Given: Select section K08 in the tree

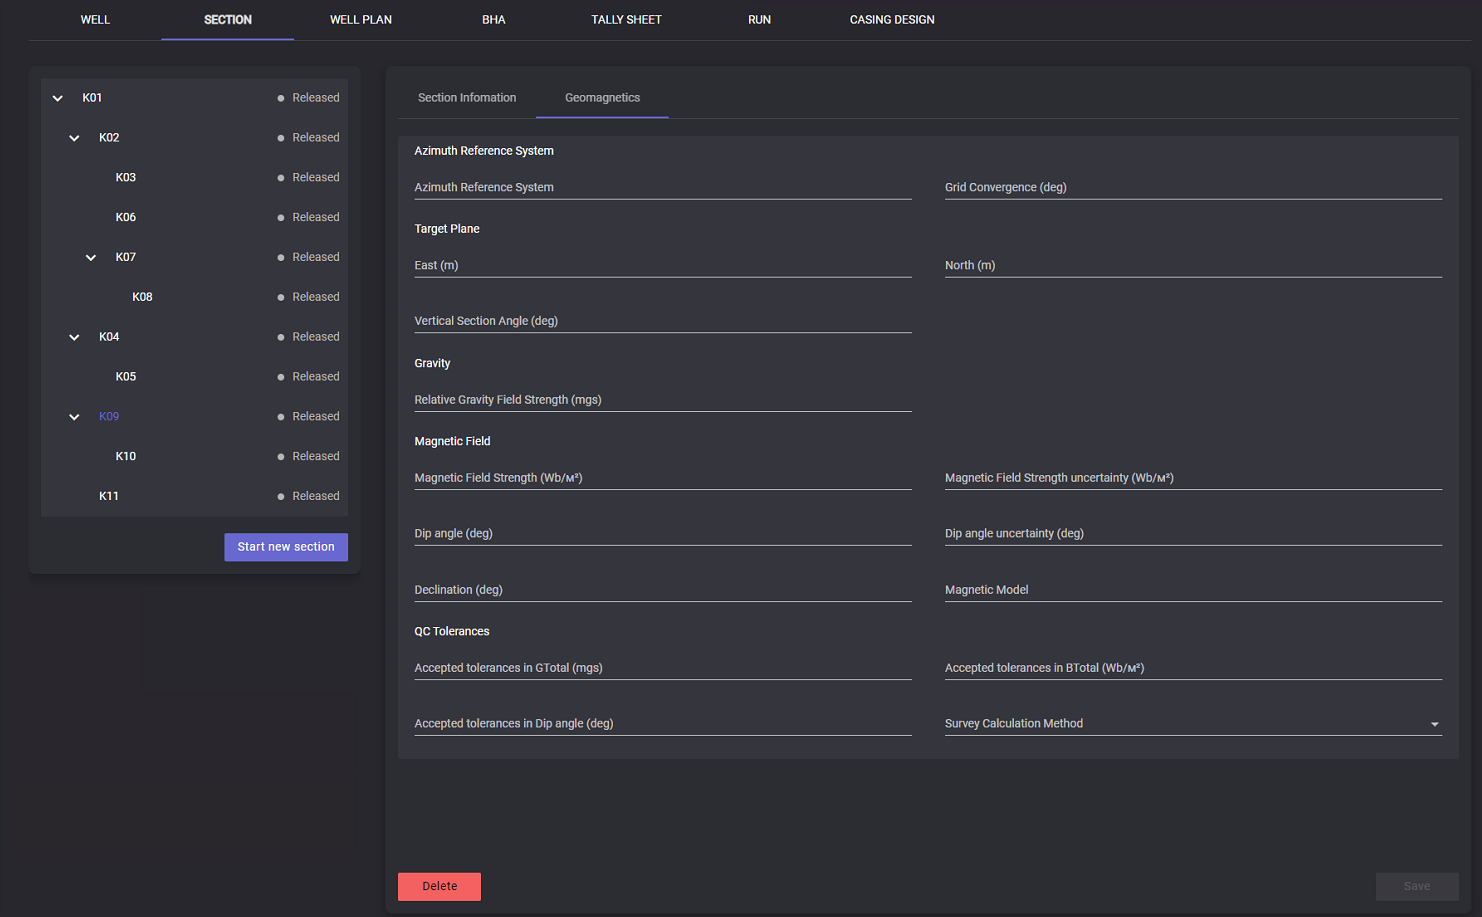Looking at the screenshot, I should pos(142,297).
